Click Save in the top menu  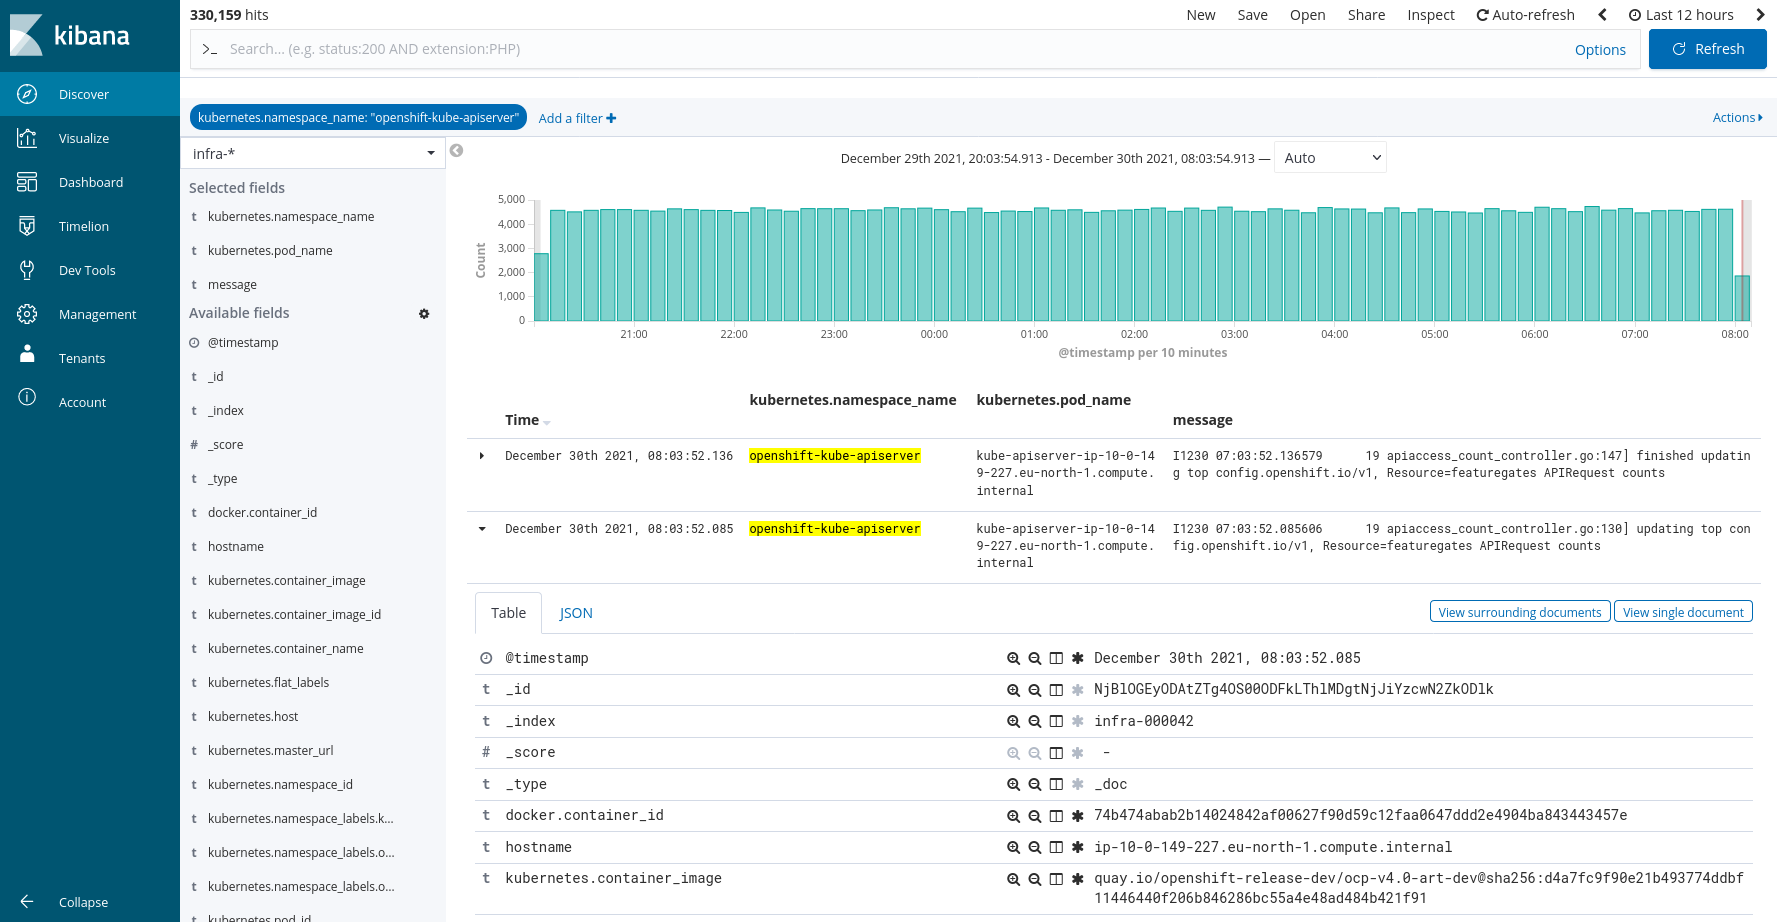pyautogui.click(x=1252, y=15)
